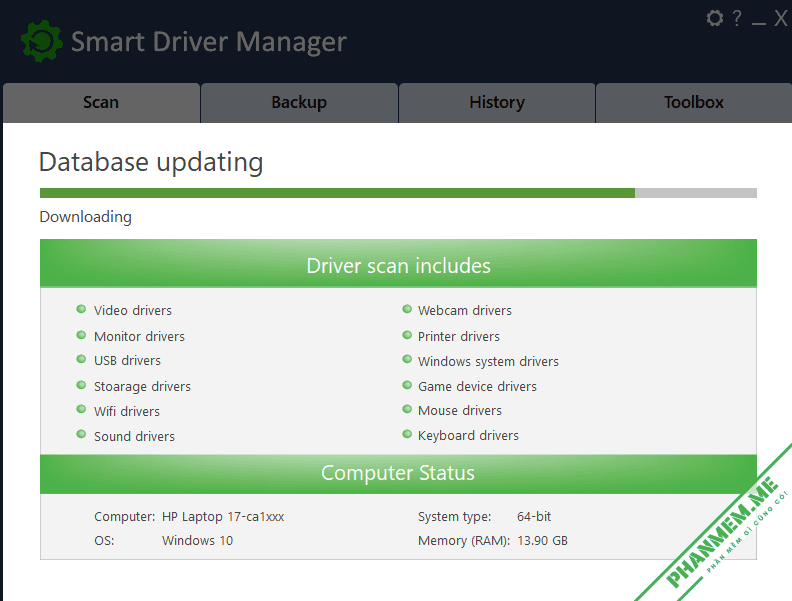Open the Backup tab
Viewport: 792px width, 601px height.
299,103
